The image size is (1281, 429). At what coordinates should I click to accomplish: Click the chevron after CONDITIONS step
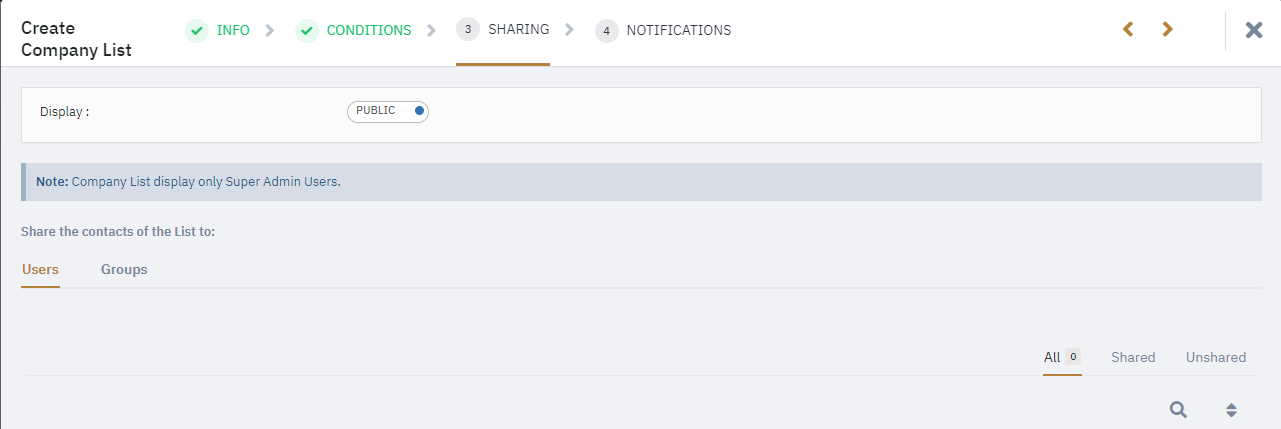pyautogui.click(x=431, y=30)
